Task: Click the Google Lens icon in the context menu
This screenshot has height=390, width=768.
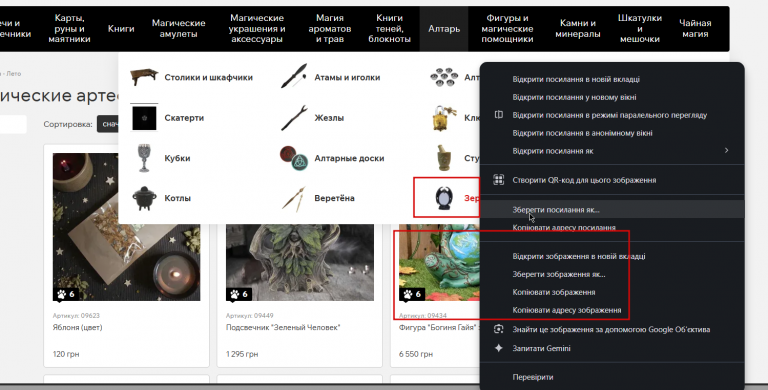Action: [499, 329]
